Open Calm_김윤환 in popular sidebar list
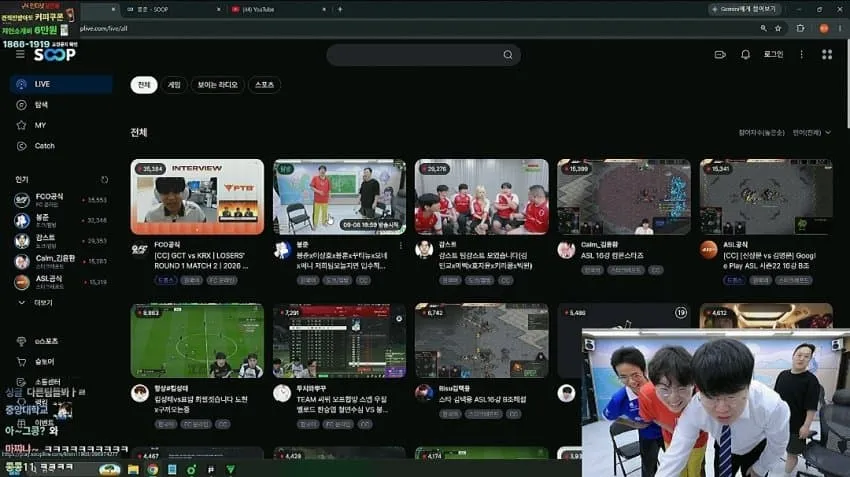The image size is (850, 477). click(x=61, y=261)
